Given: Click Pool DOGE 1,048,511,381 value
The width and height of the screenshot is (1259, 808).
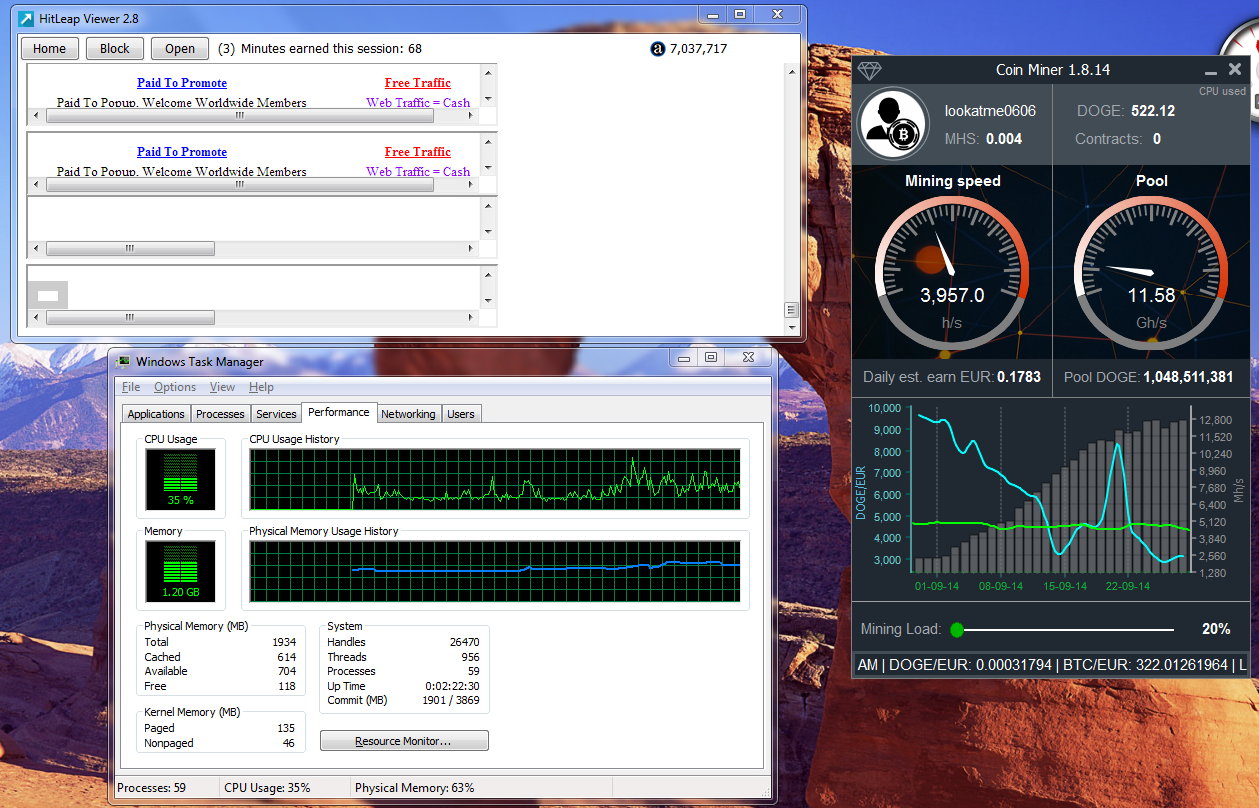Looking at the screenshot, I should coord(1188,377).
